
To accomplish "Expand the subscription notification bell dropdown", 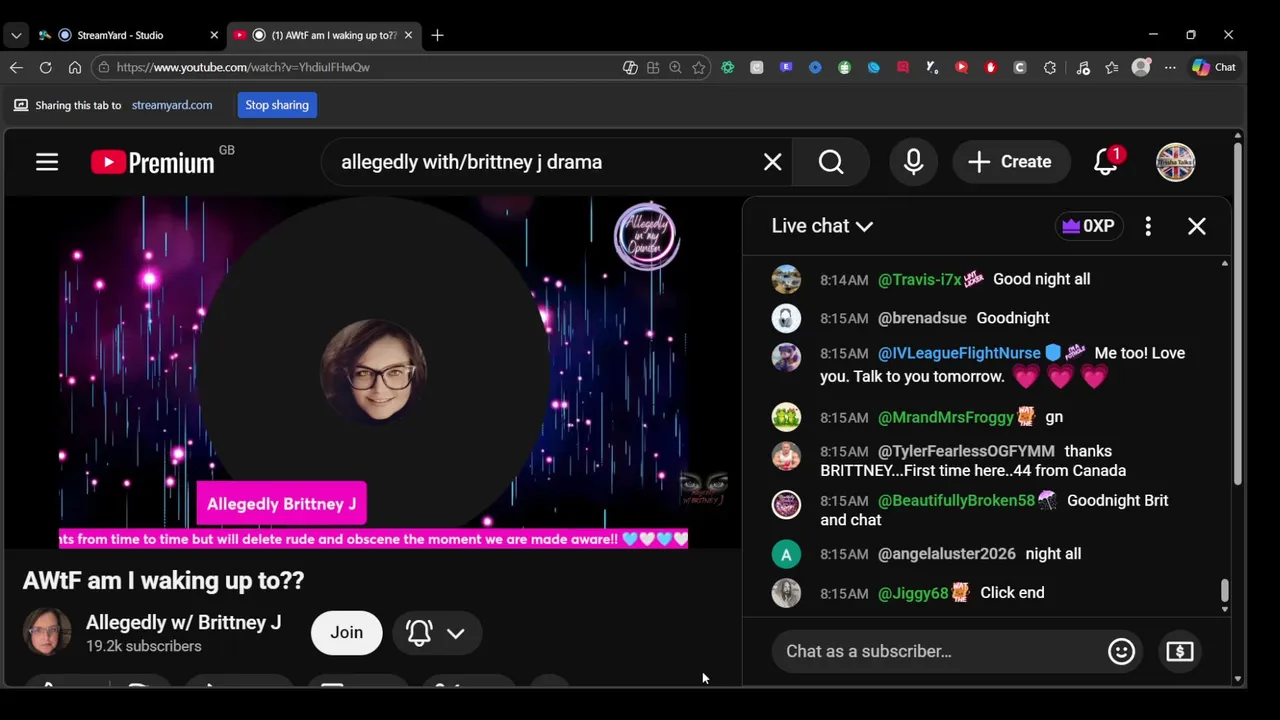I will point(436,632).
